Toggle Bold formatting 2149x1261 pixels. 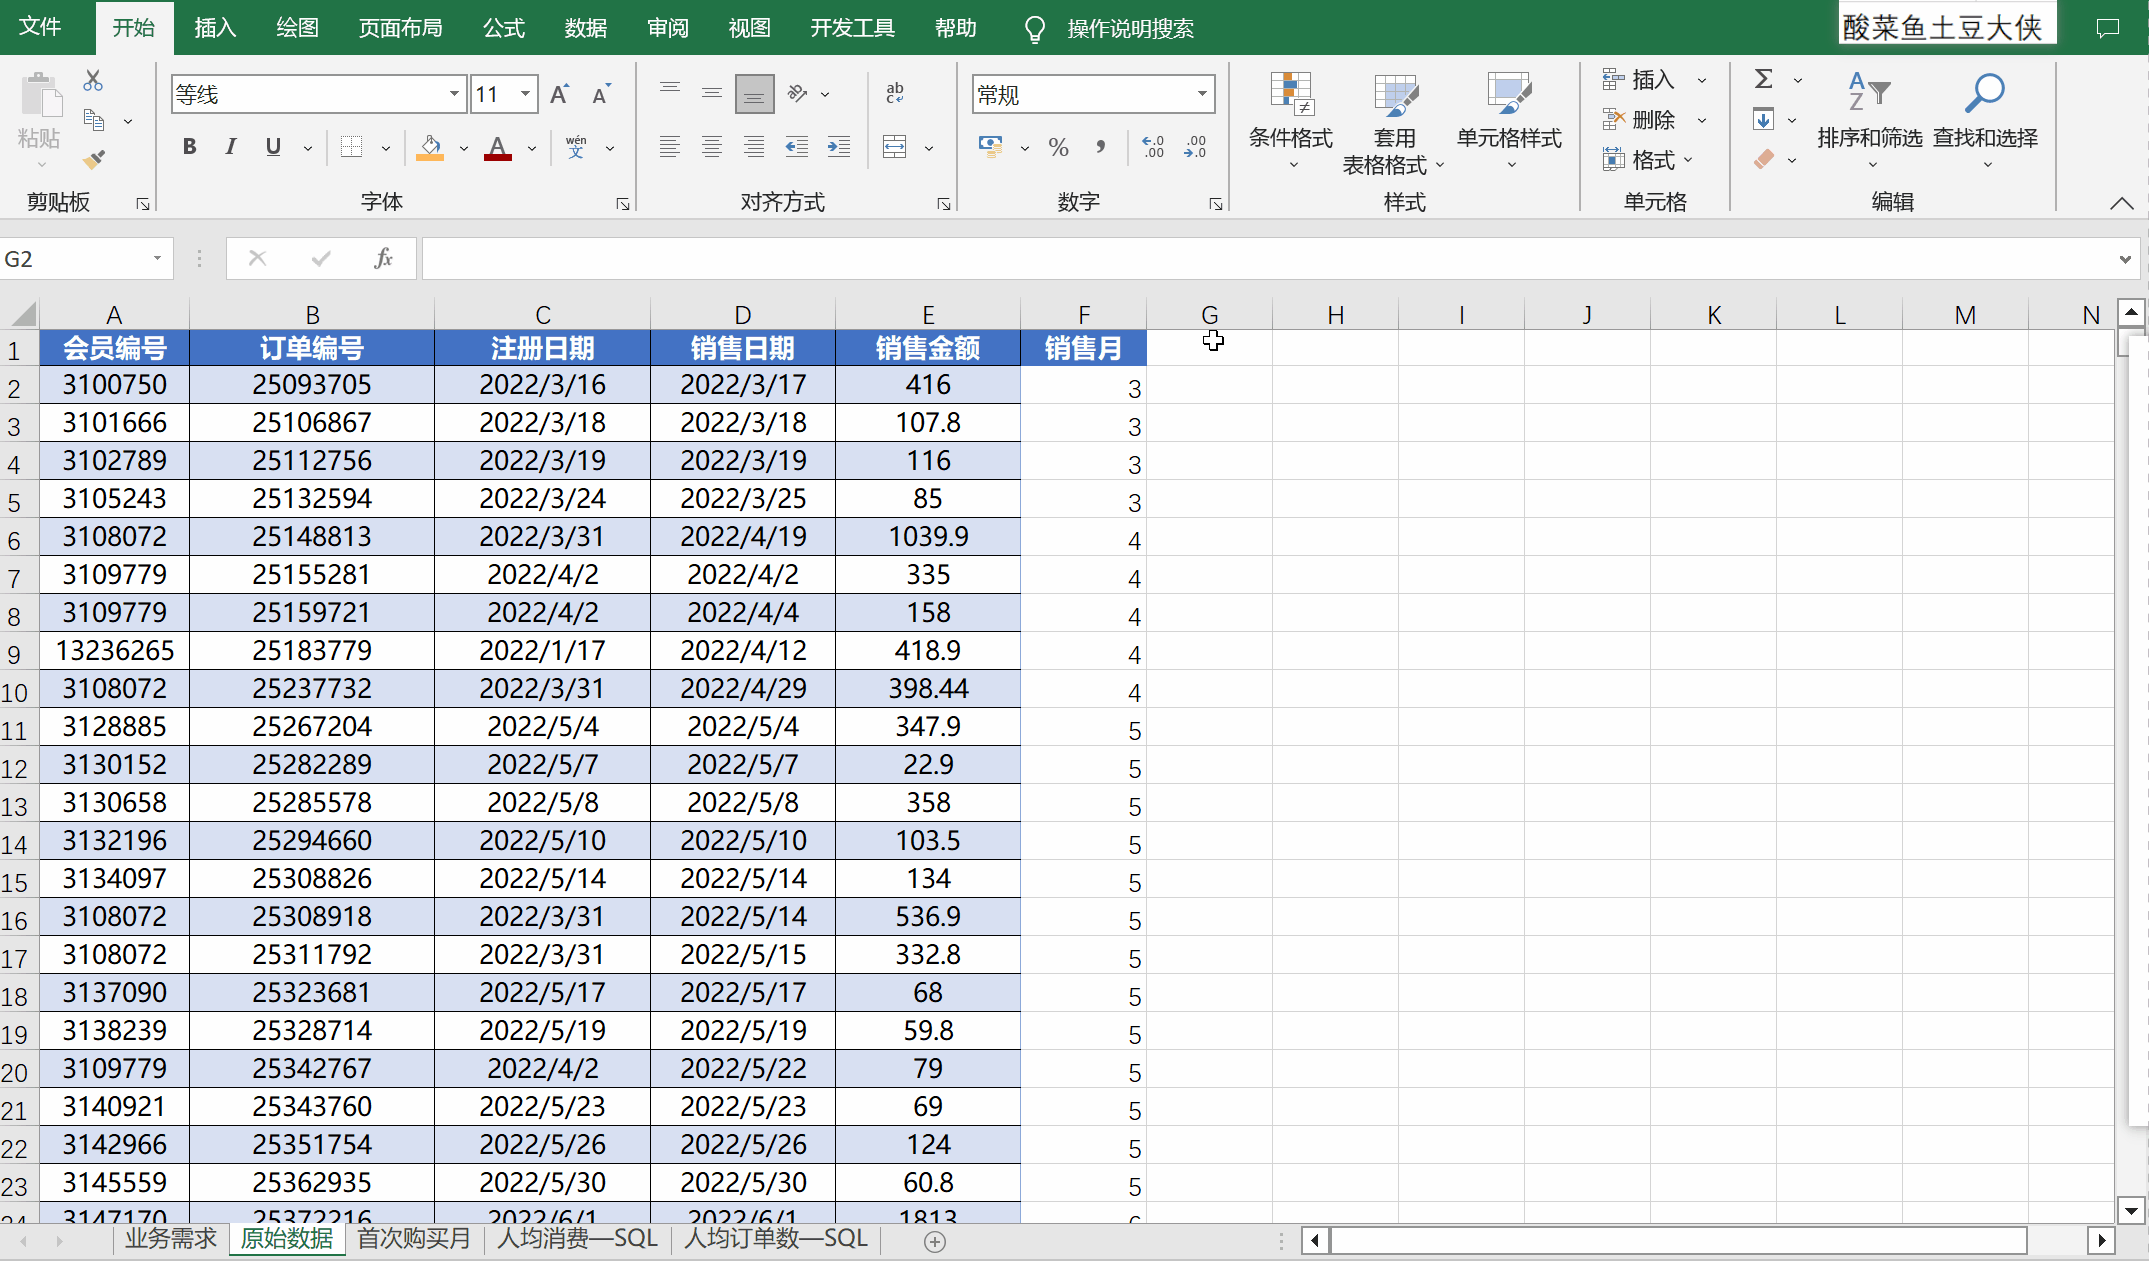pyautogui.click(x=189, y=147)
